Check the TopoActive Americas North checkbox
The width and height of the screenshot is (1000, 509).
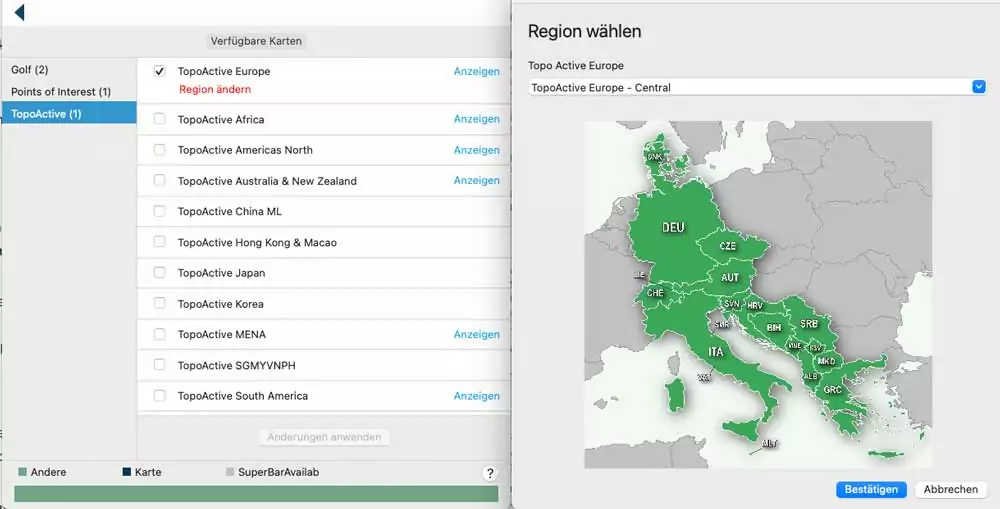click(x=159, y=150)
